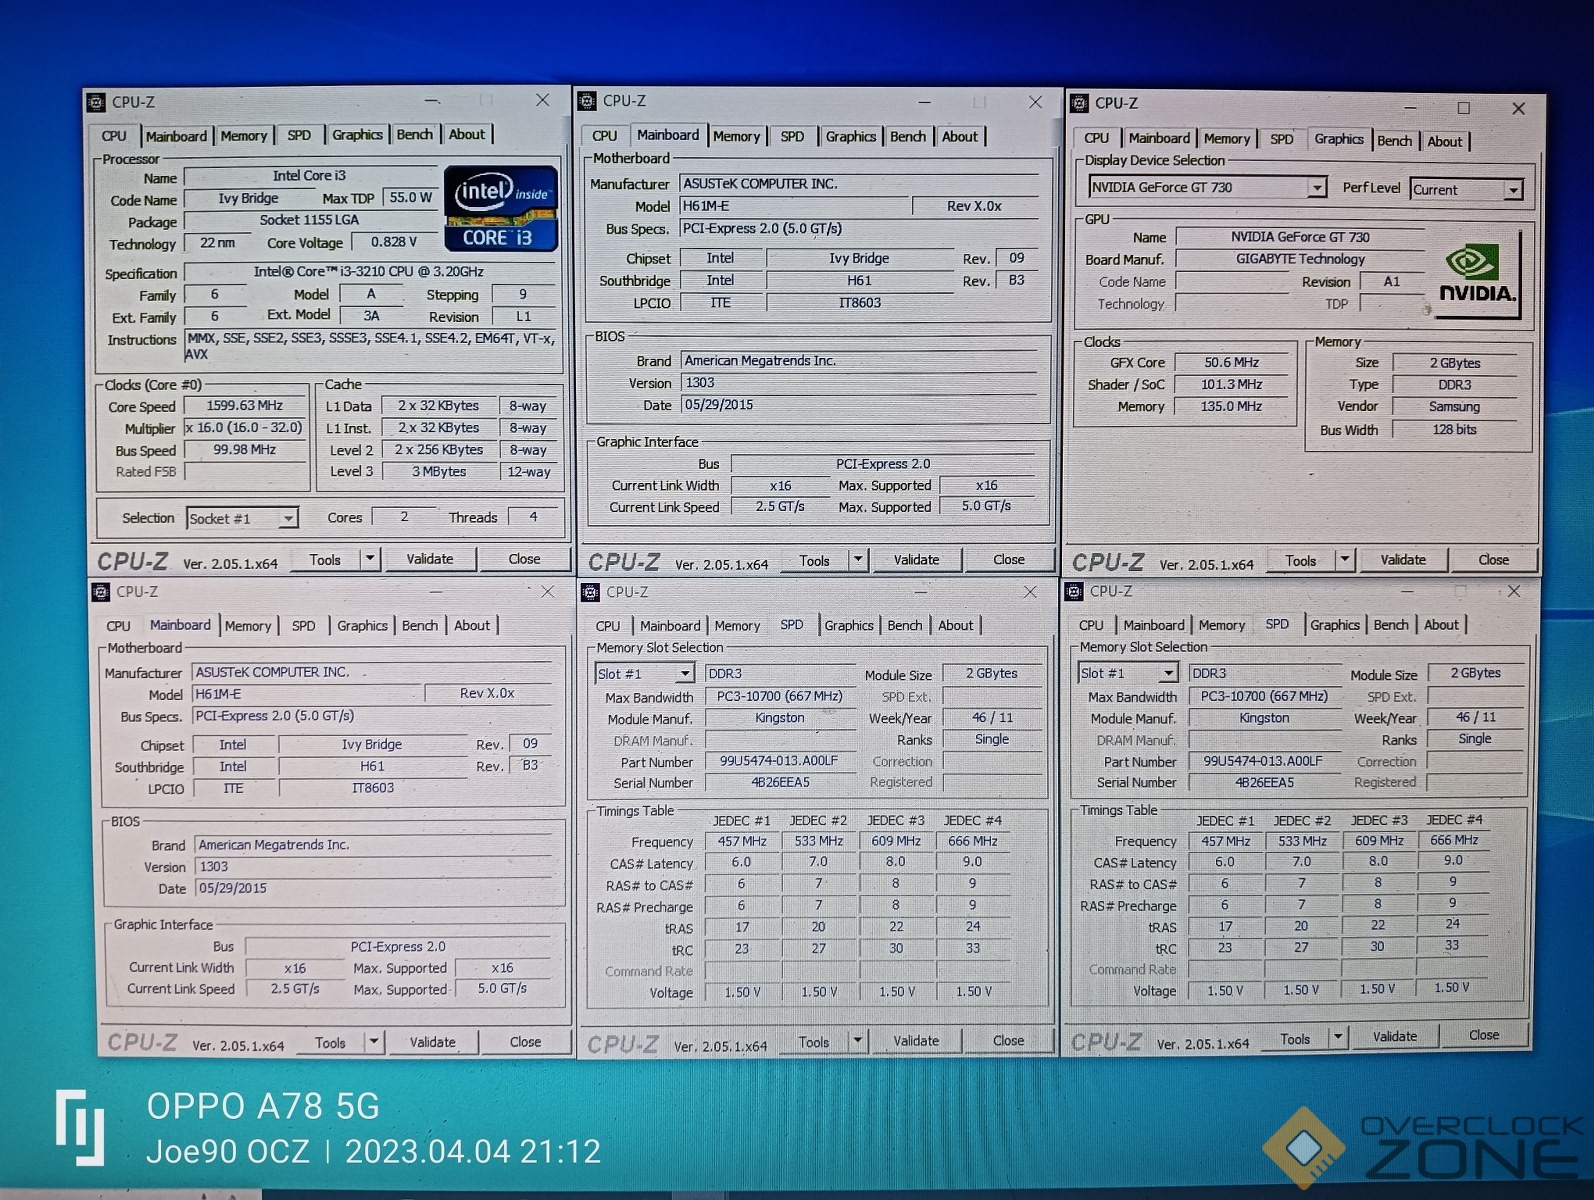Click the Max TDP value 55.0 W
Image resolution: width=1594 pixels, height=1200 pixels.
pyautogui.click(x=411, y=198)
